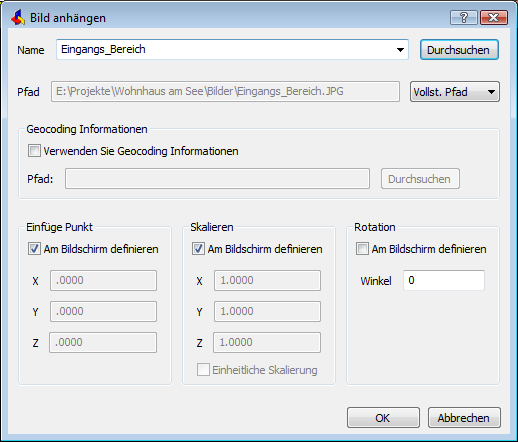Click the Einfüge Punkt X field

pos(103,280)
